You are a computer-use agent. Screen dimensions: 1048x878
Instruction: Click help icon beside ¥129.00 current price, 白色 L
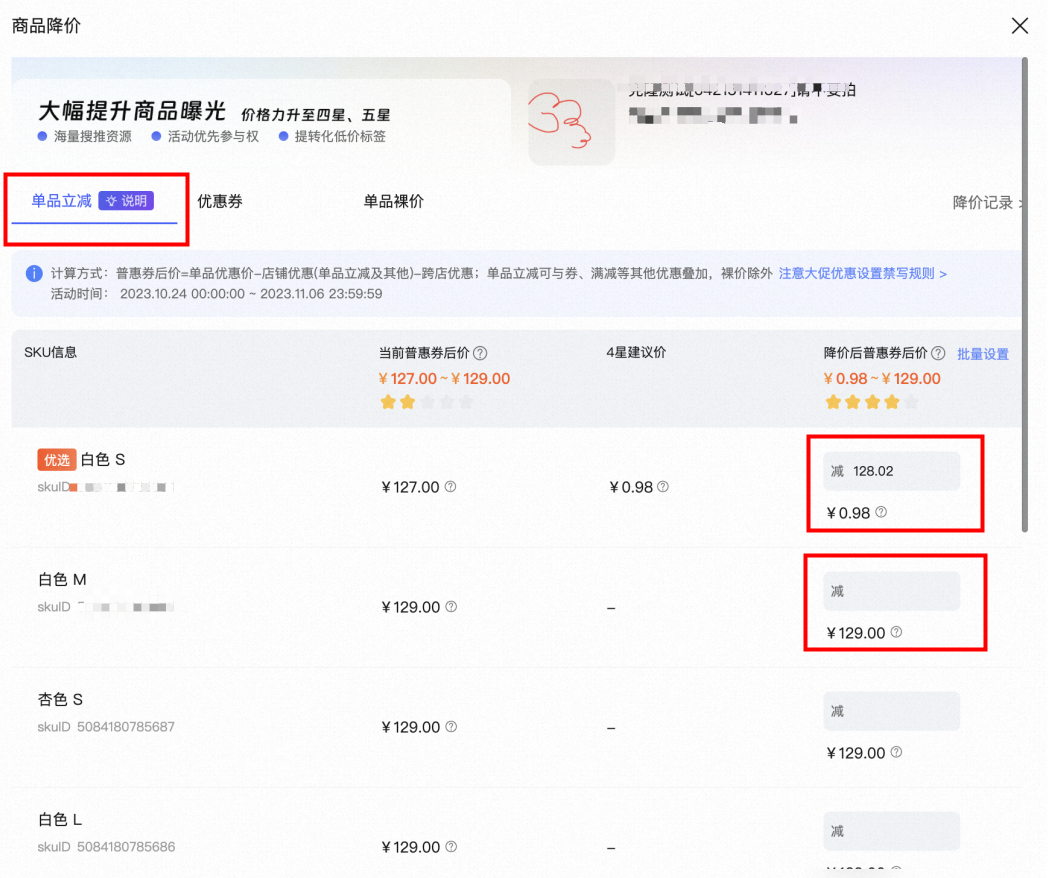pos(451,847)
